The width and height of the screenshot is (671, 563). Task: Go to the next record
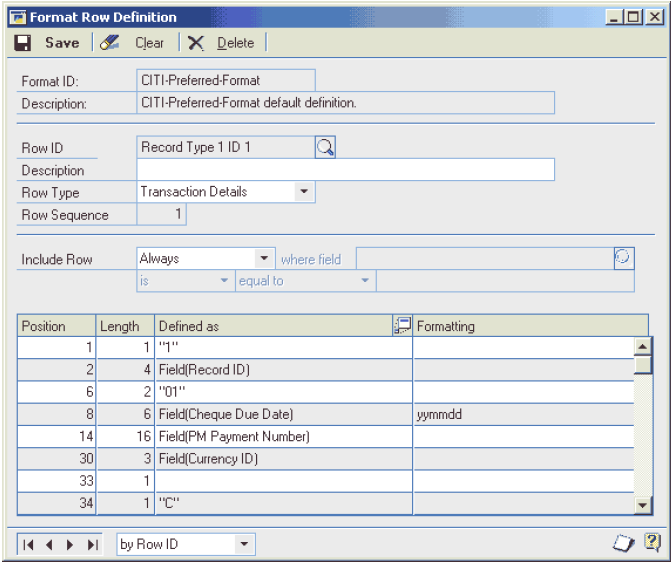[x=70, y=544]
